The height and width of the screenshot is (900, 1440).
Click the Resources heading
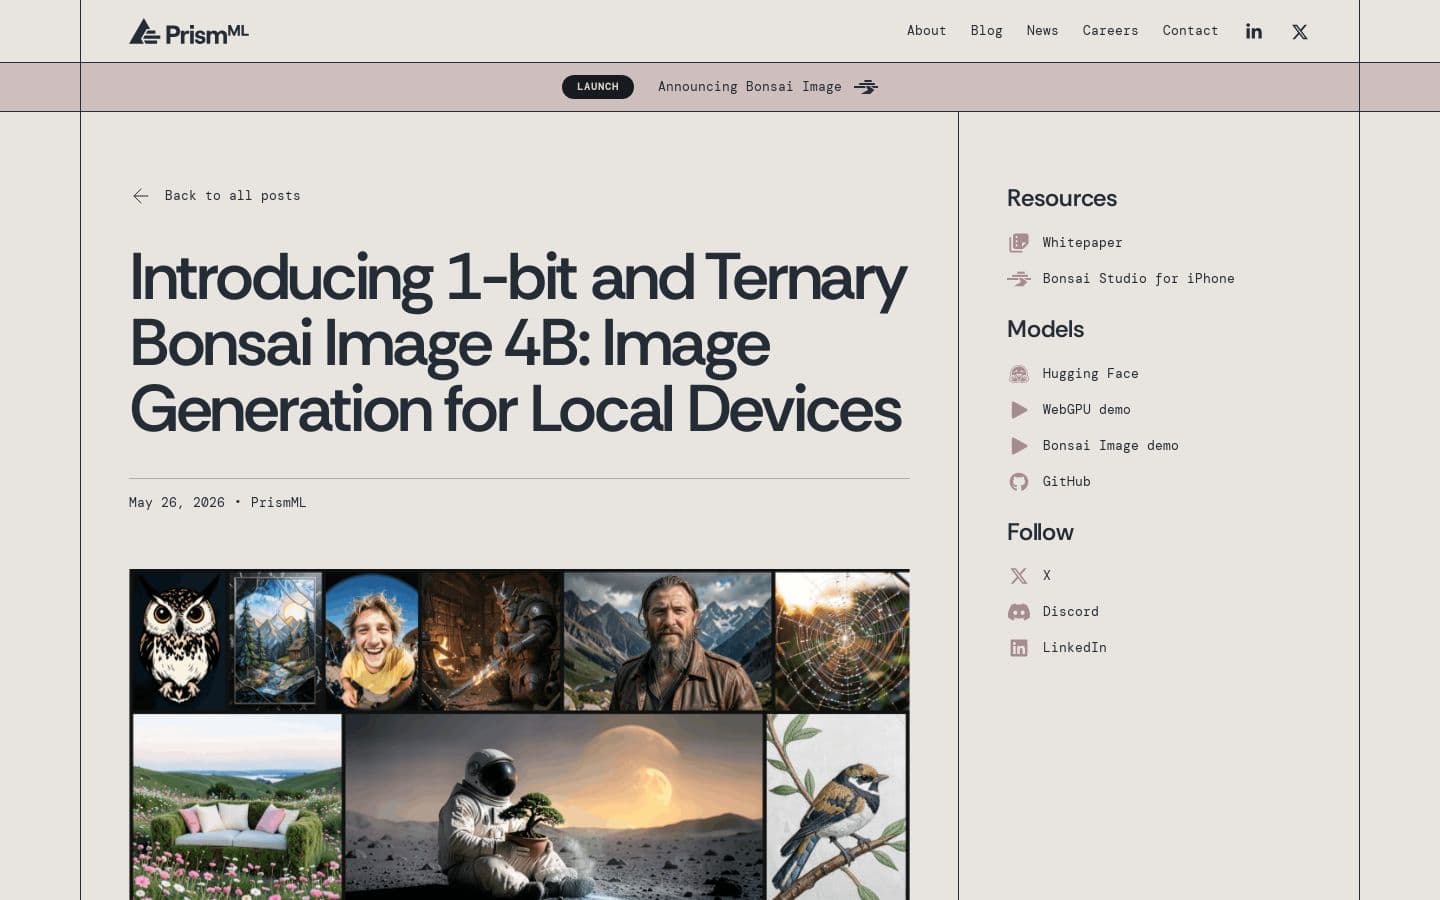tap(1062, 198)
